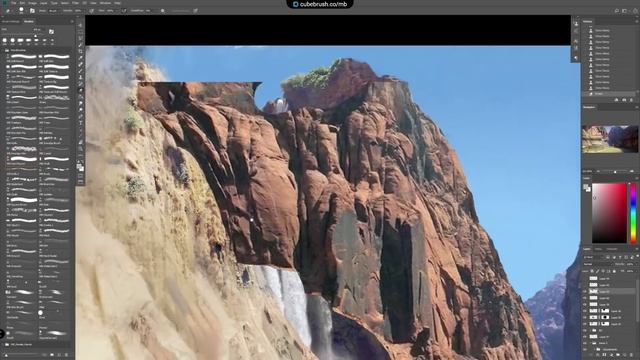Select the first recent brush preset
Screen dimensions: 640x360
pyautogui.click(x=4, y=40)
